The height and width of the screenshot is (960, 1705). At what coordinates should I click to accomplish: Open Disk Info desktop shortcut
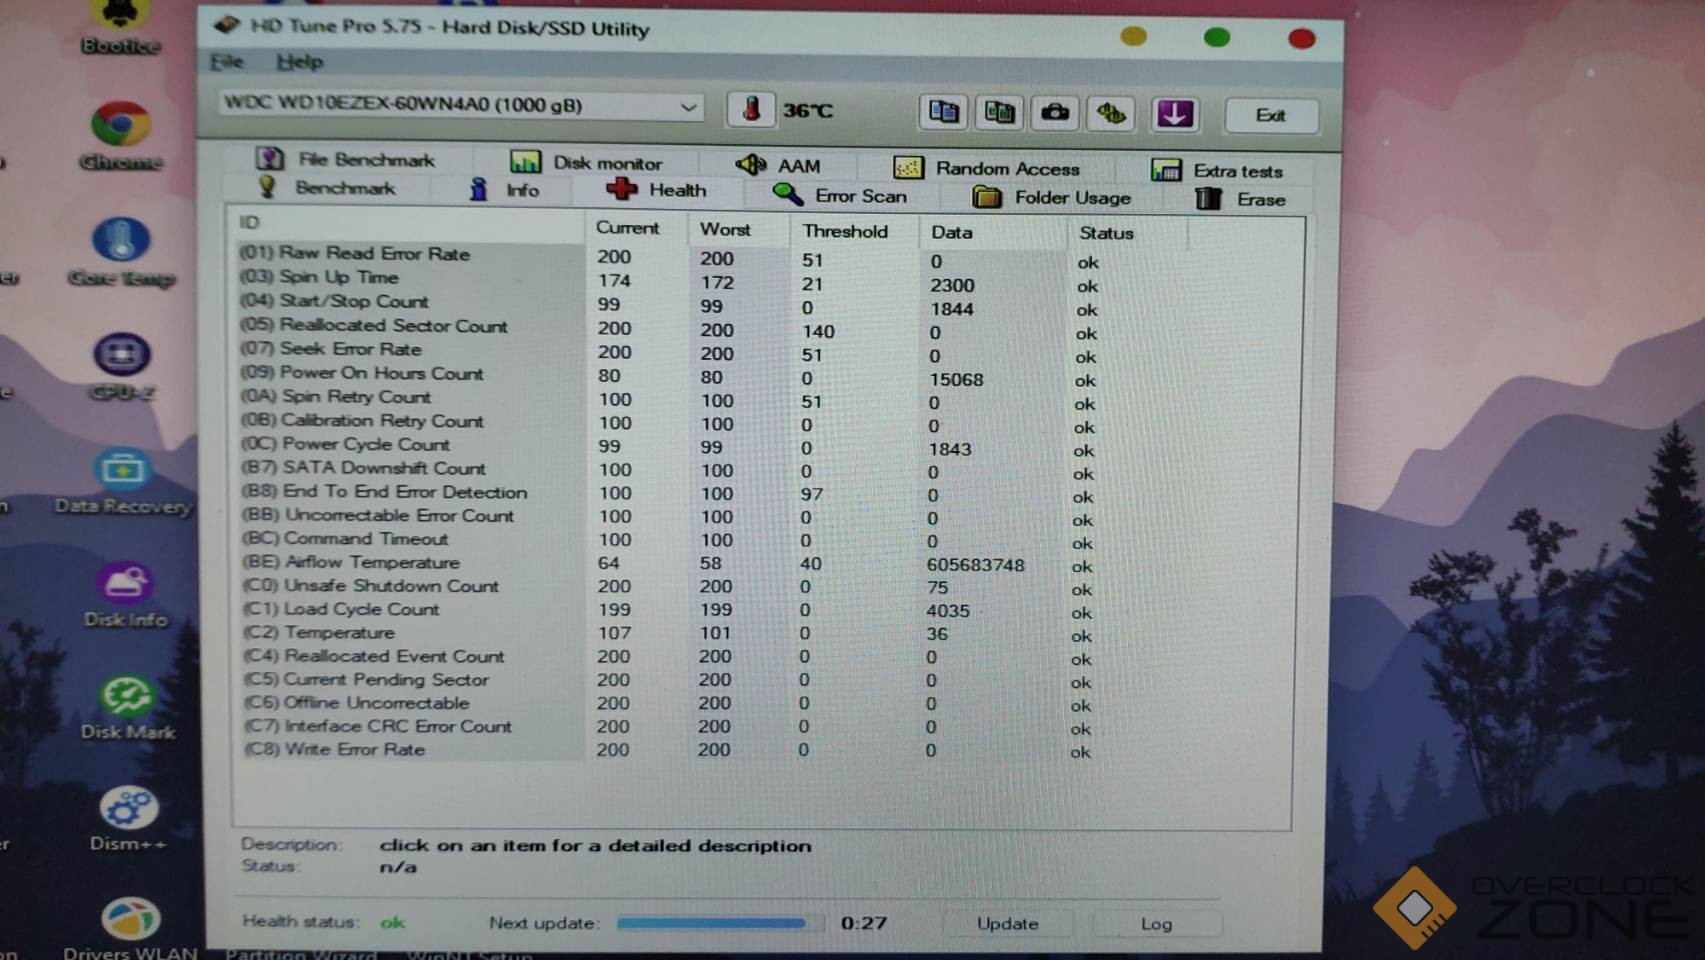[x=125, y=597]
